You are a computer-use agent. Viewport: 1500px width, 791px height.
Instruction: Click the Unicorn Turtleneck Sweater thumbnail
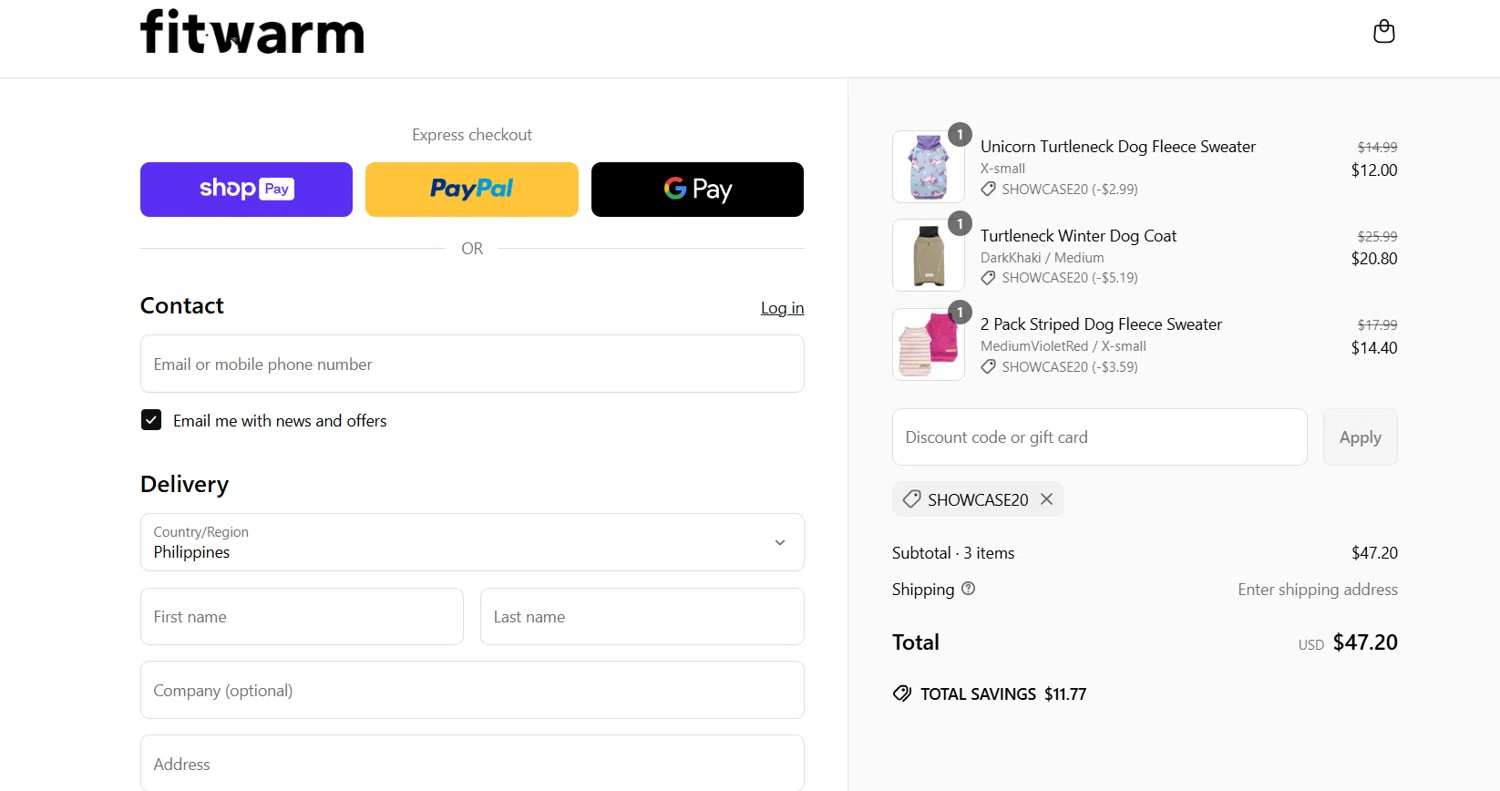[928, 167]
